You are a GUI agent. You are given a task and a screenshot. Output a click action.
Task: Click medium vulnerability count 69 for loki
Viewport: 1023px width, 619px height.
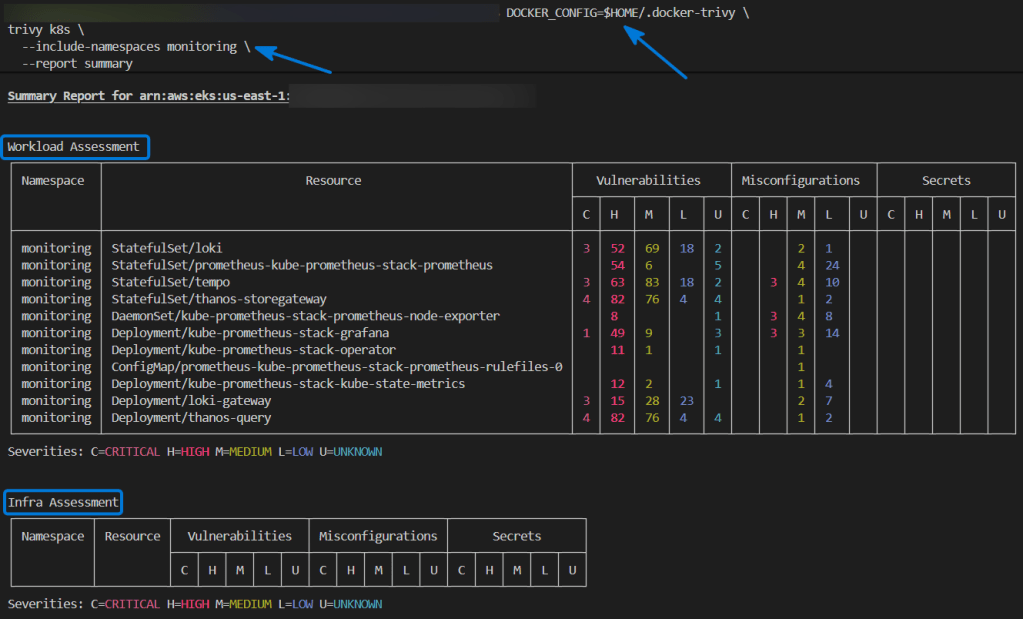[652, 249]
